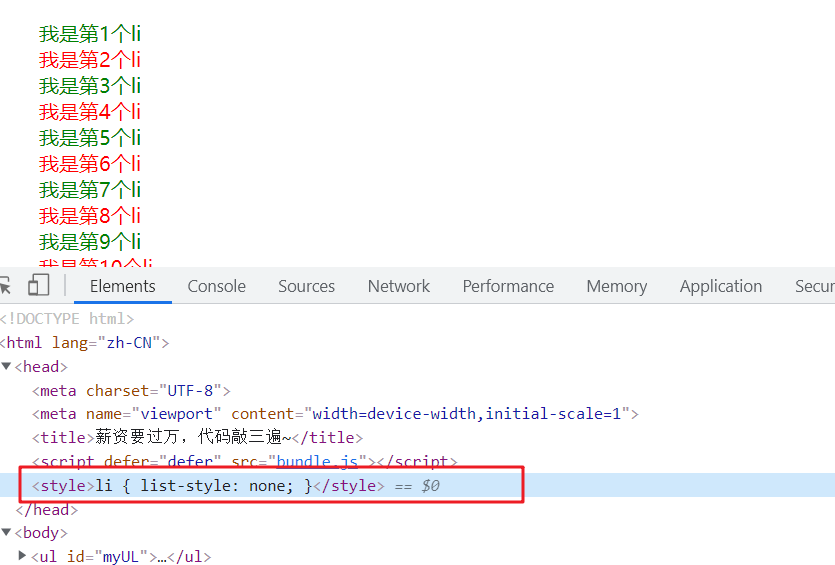Image resolution: width=835 pixels, height=565 pixels.
Task: Open the Console tab
Action: 216,286
